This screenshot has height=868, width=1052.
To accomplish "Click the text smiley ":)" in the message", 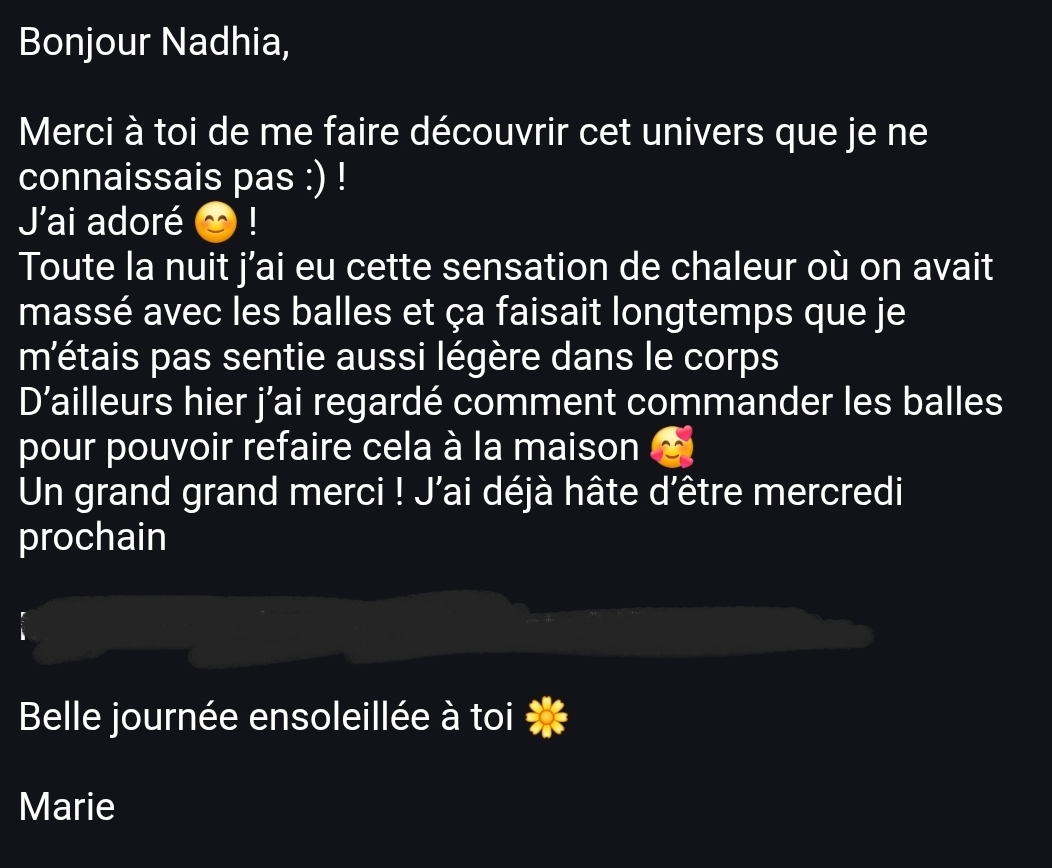I will (x=315, y=178).
